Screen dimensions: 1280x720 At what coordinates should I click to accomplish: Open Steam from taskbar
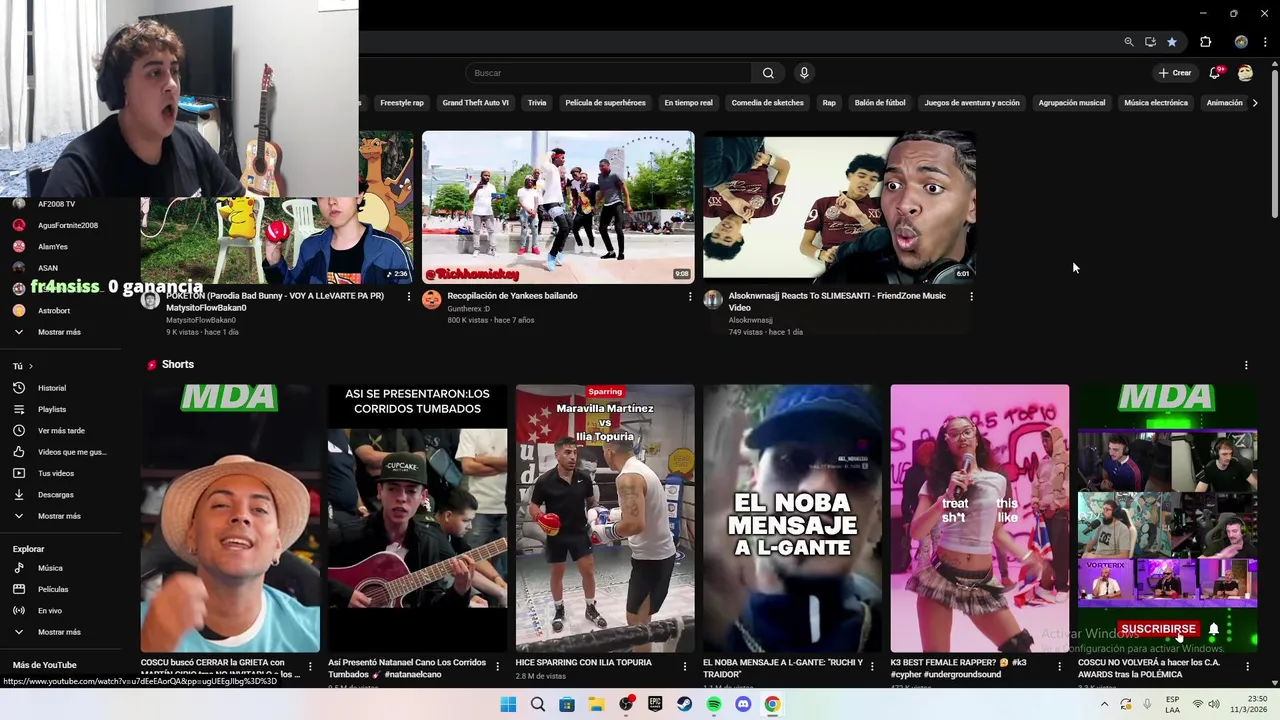[684, 704]
